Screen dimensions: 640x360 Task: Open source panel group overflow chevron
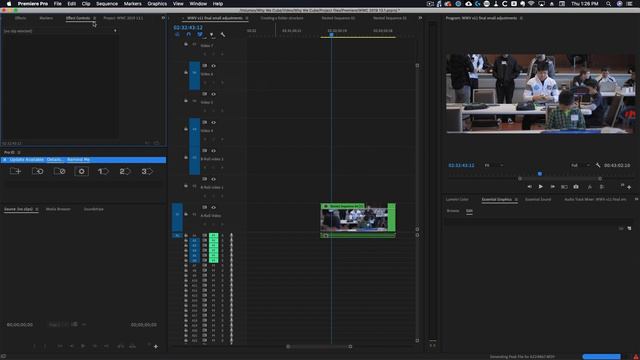163,18
